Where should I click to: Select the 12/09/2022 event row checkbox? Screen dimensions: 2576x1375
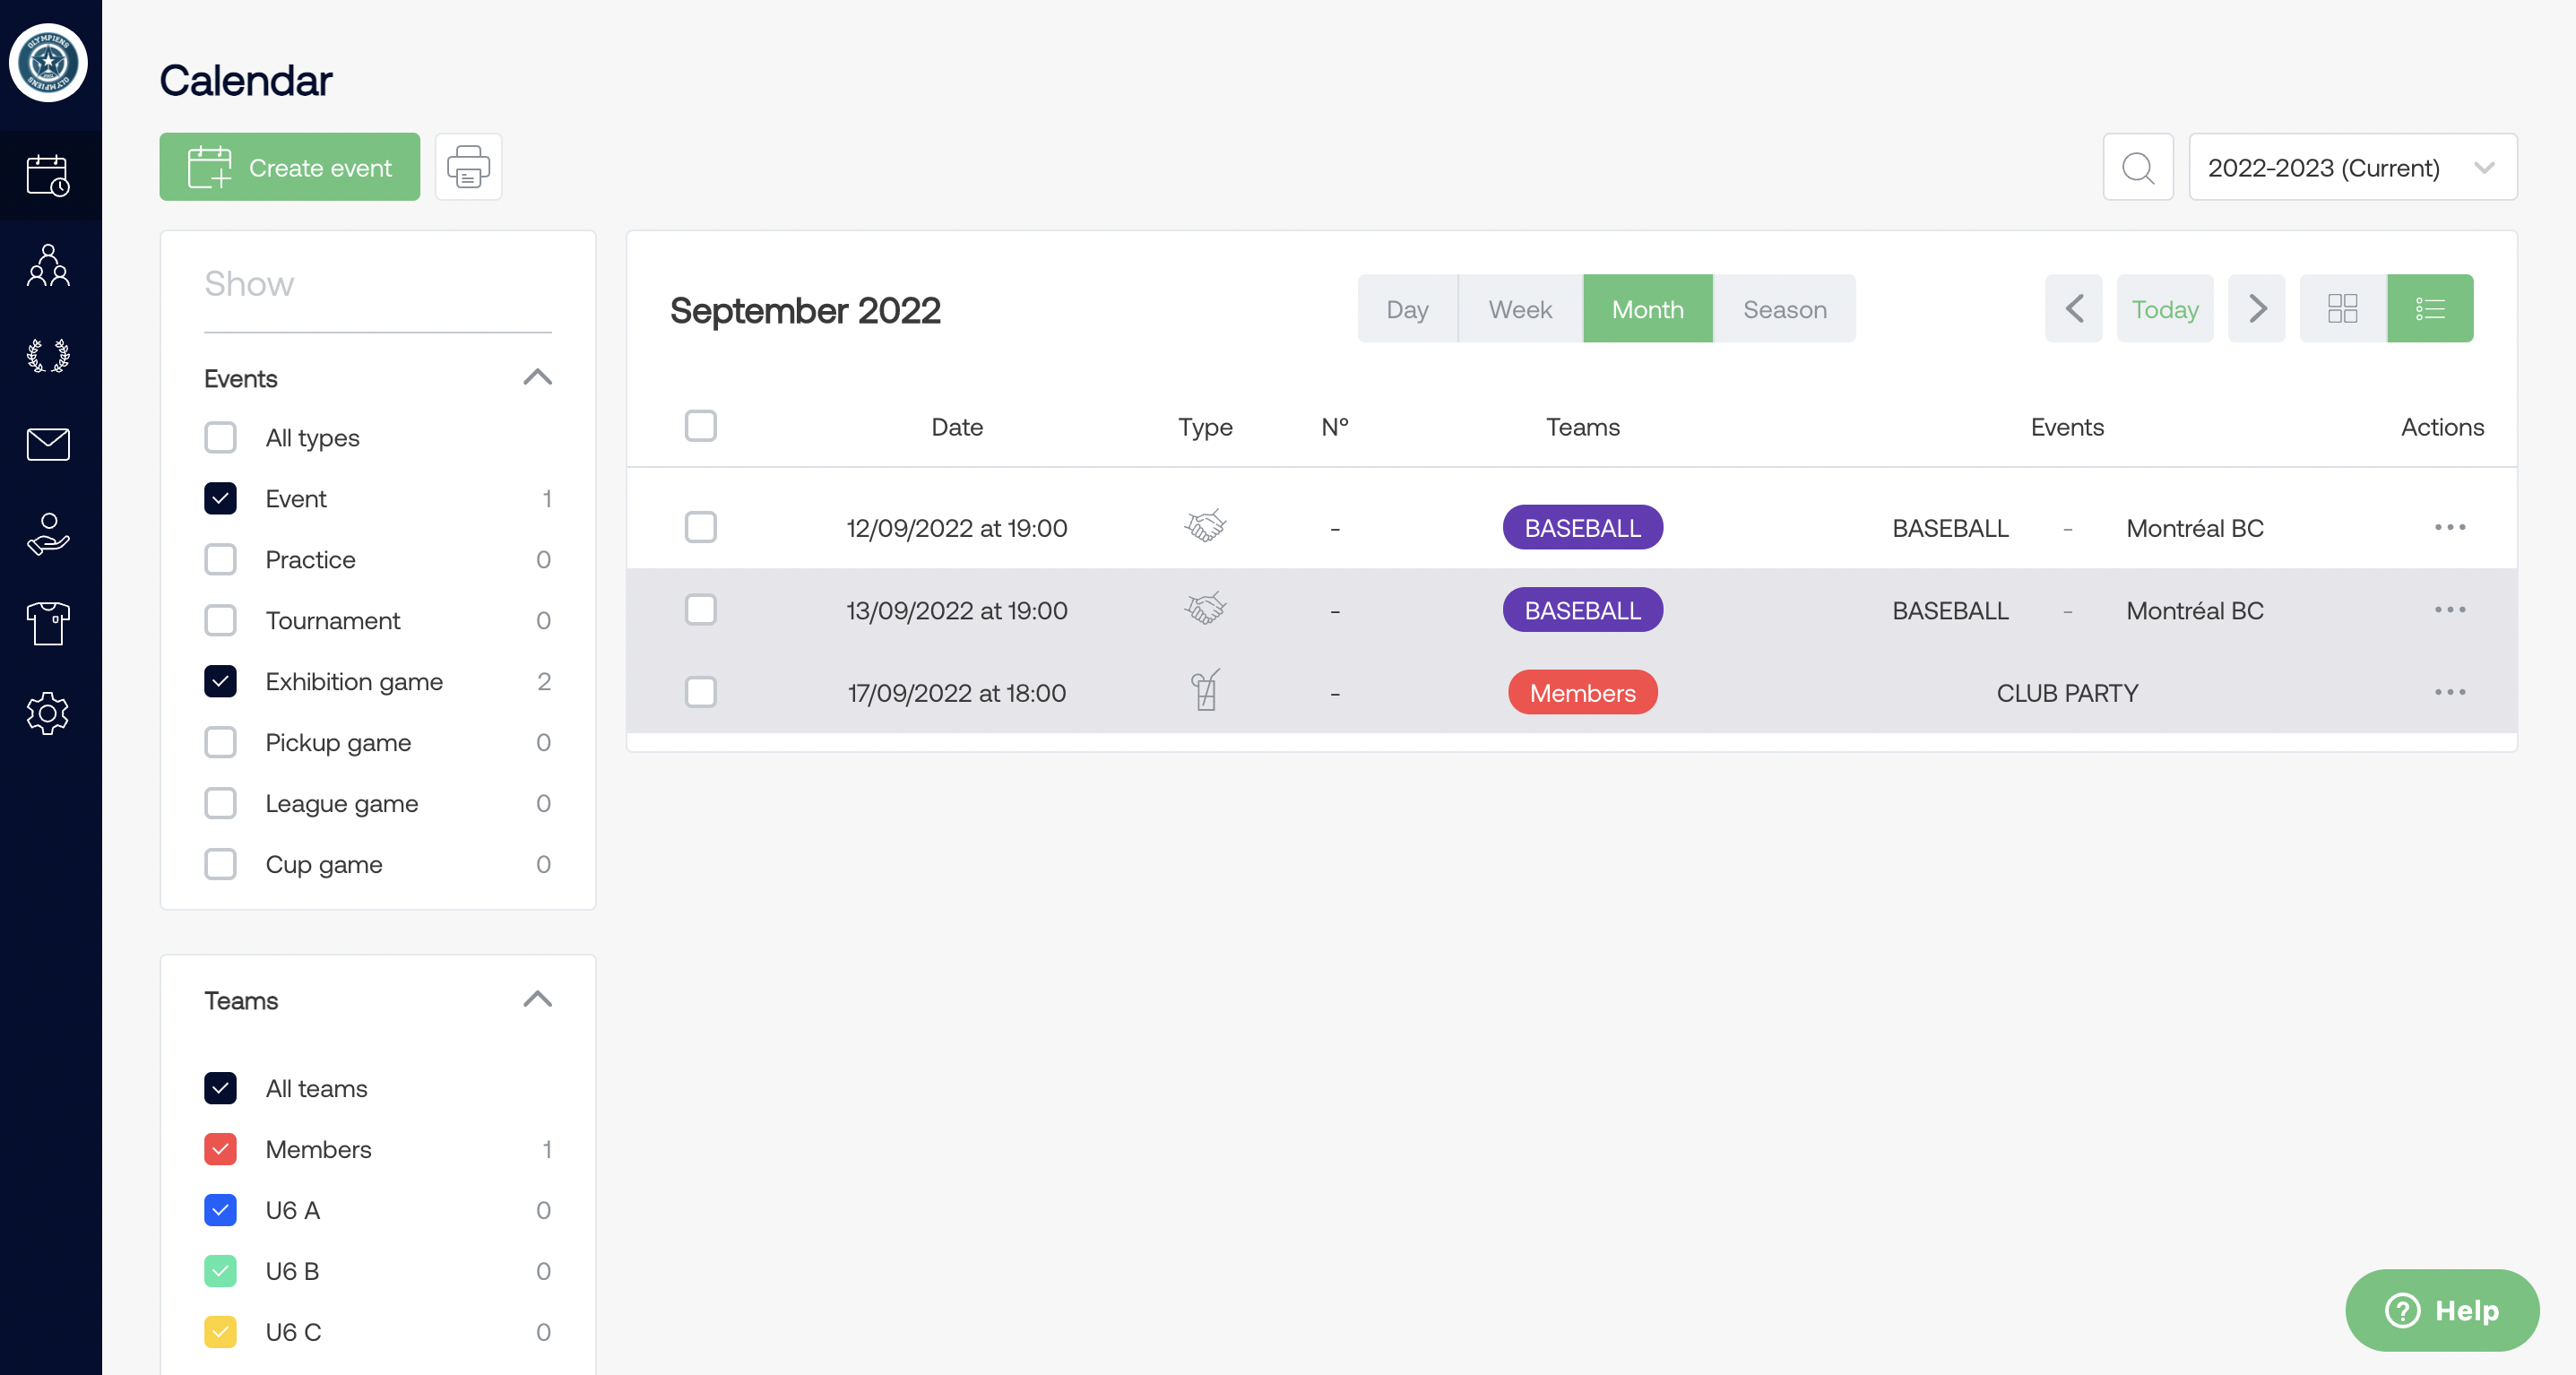700,527
